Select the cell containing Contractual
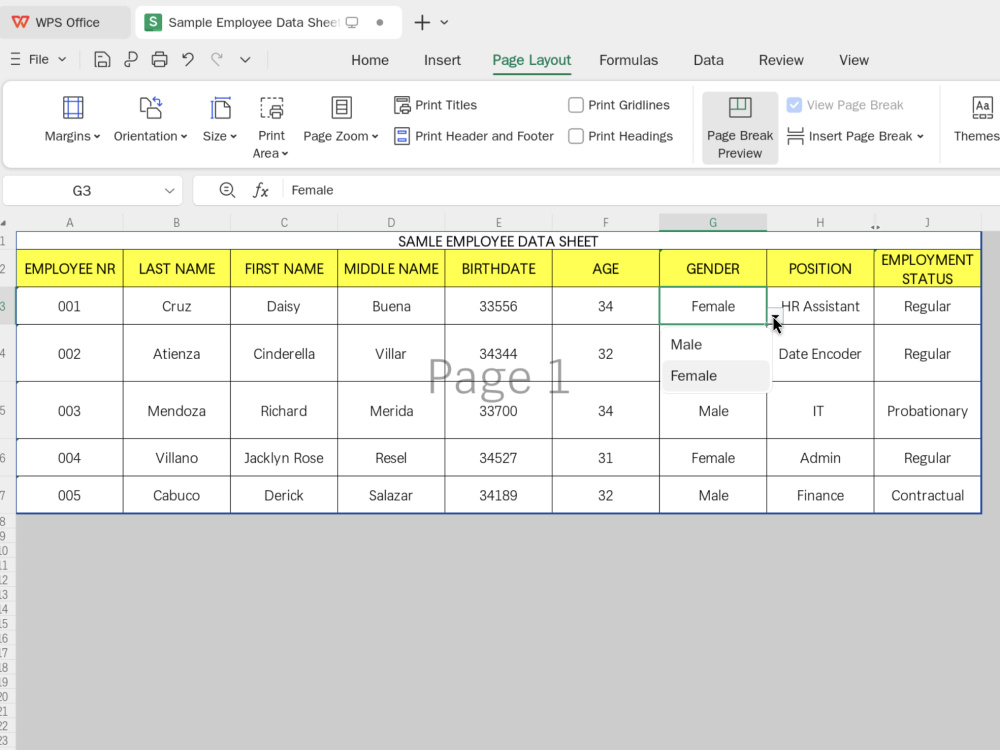This screenshot has height=750, width=1000. [927, 495]
